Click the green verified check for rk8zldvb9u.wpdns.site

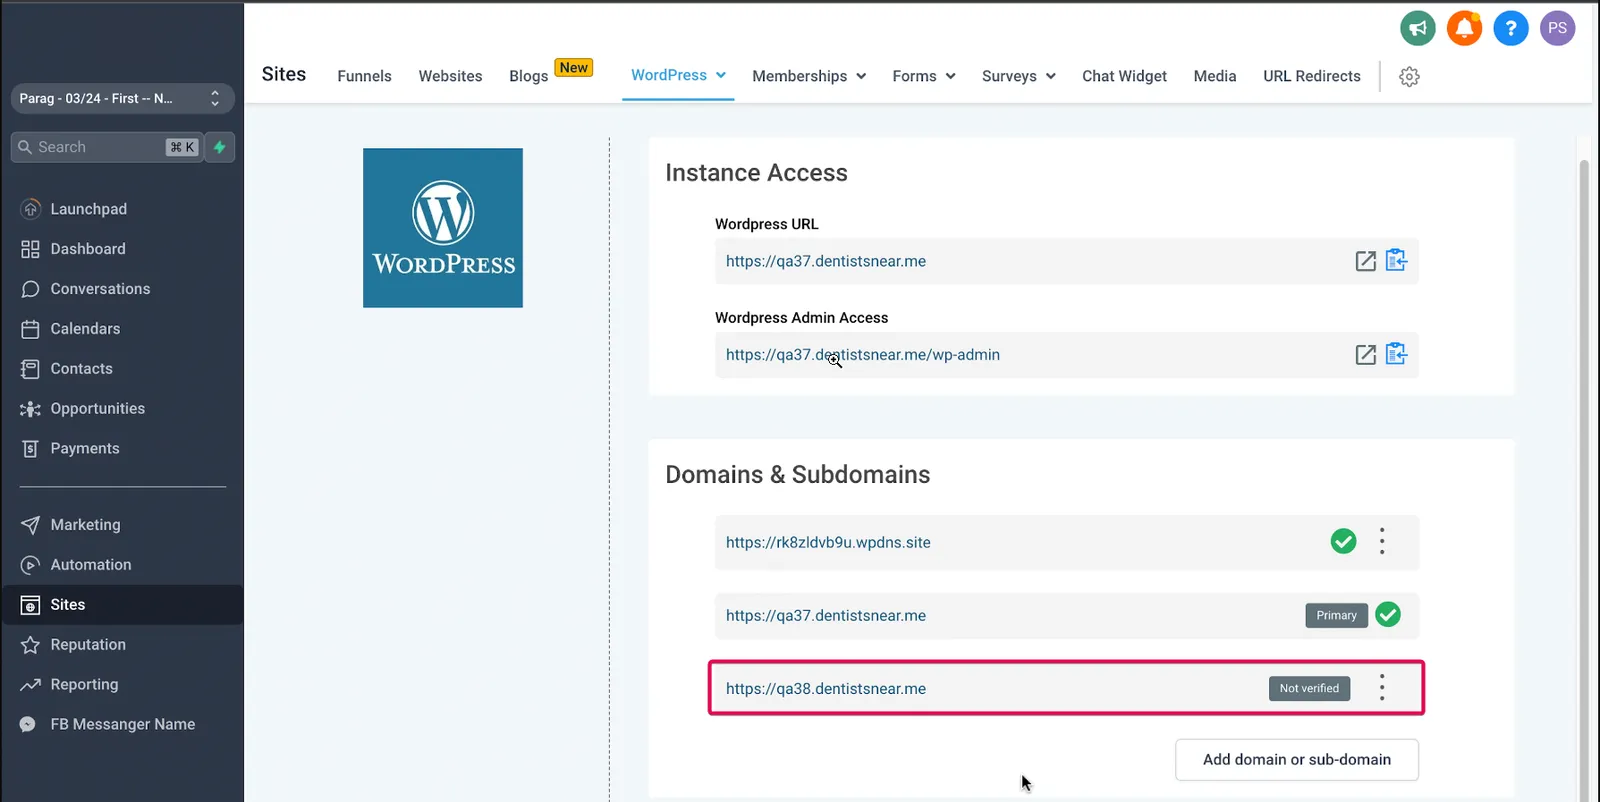[x=1343, y=541]
